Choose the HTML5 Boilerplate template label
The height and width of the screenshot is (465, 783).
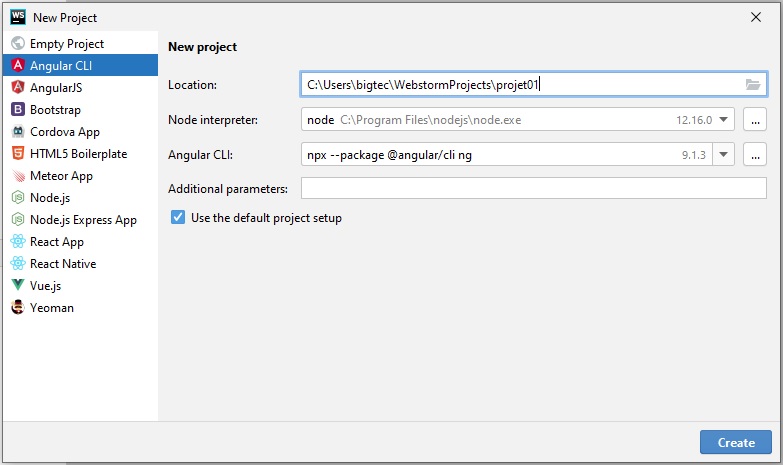click(78, 154)
